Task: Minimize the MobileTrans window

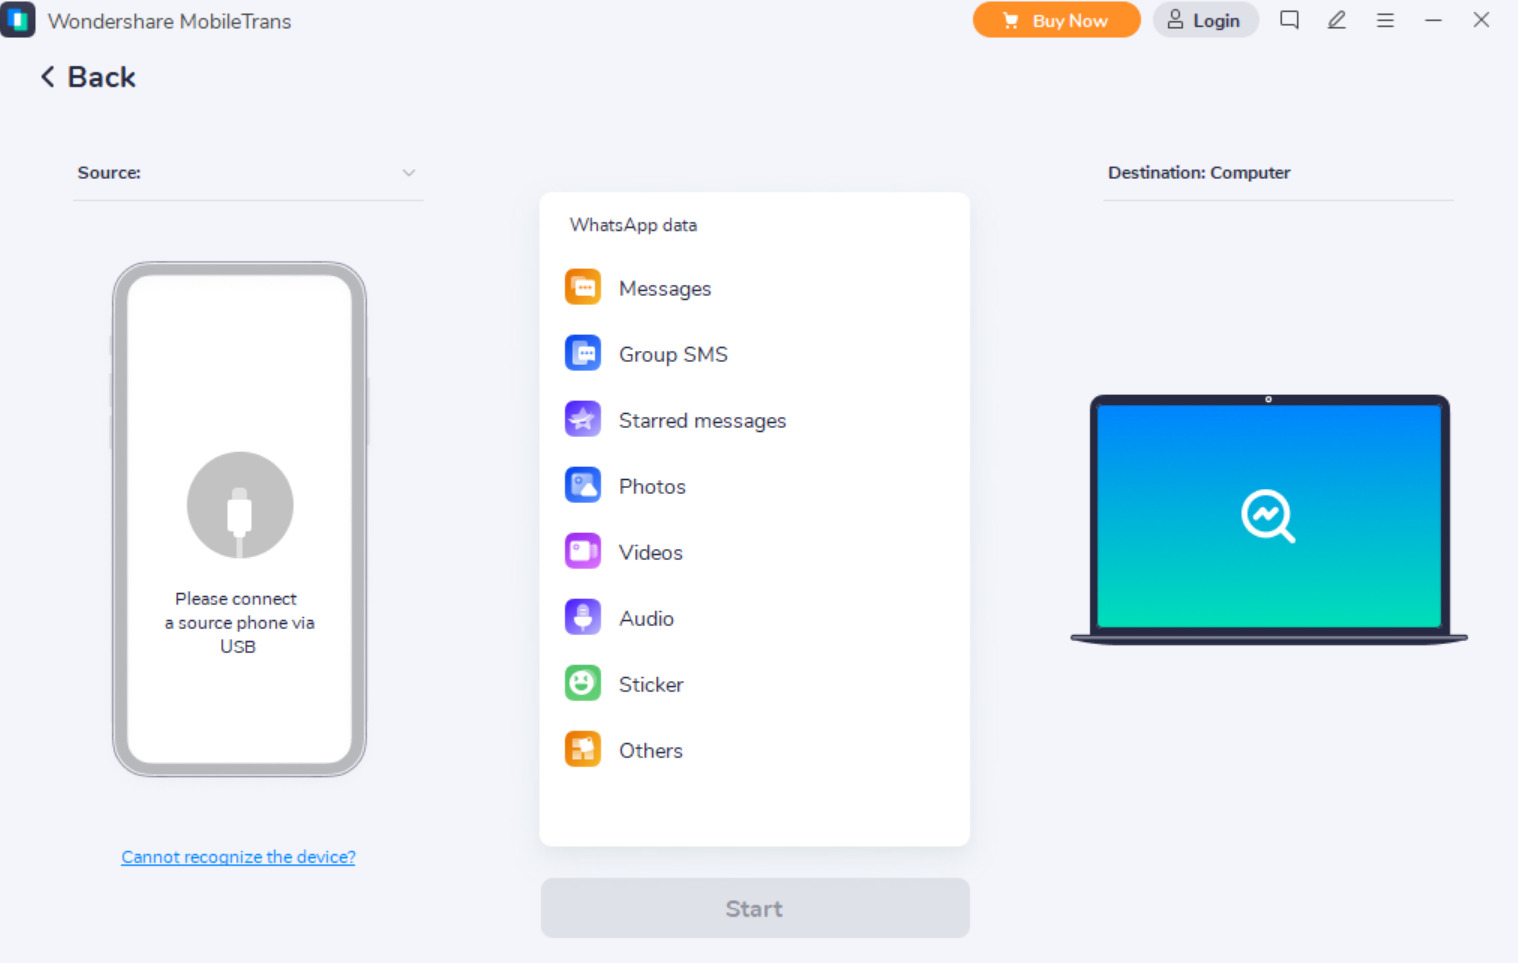Action: point(1433,20)
